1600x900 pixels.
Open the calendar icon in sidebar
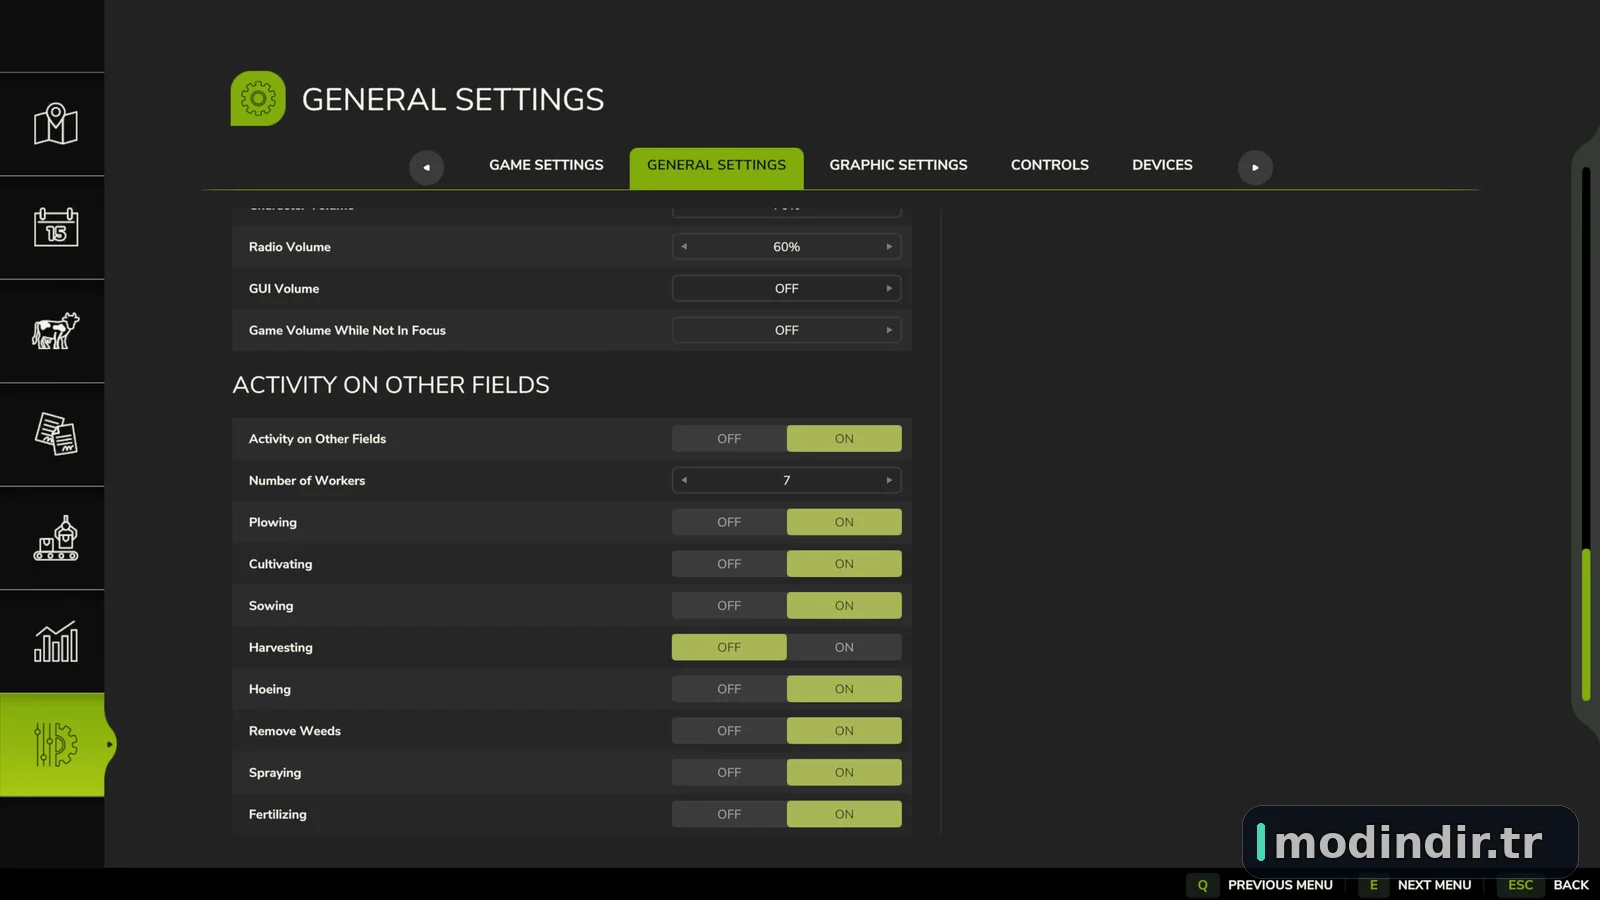[56, 227]
